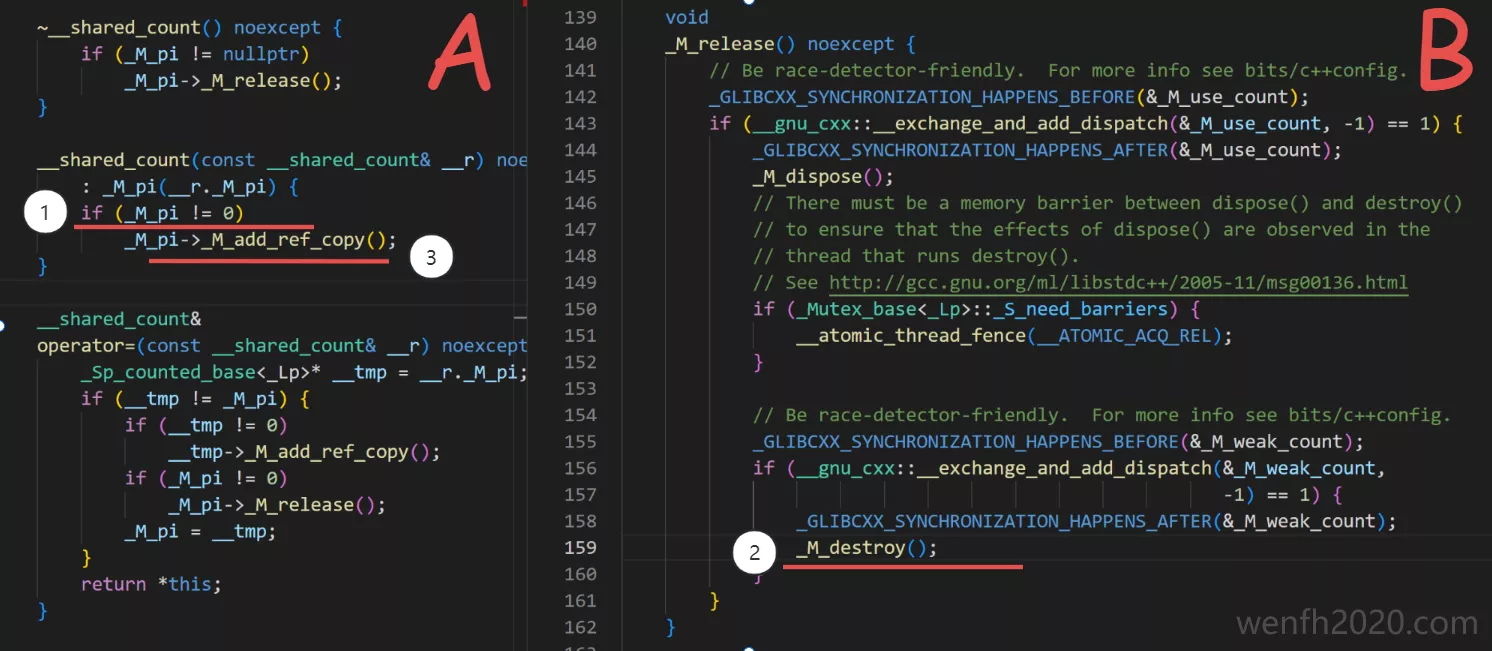The image size is (1492, 651).
Task: Click the 'void' keyword on line 139
Action: coord(687,17)
